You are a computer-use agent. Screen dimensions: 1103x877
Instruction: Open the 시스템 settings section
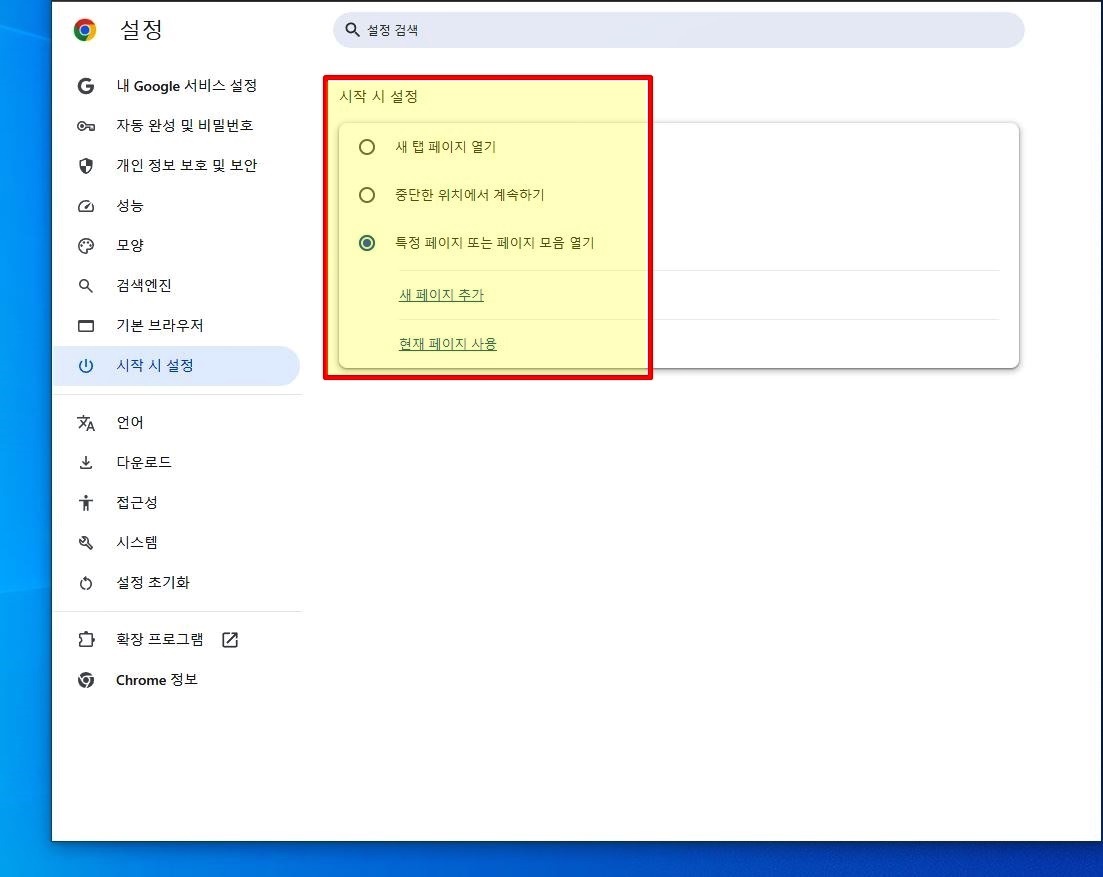(x=177, y=543)
